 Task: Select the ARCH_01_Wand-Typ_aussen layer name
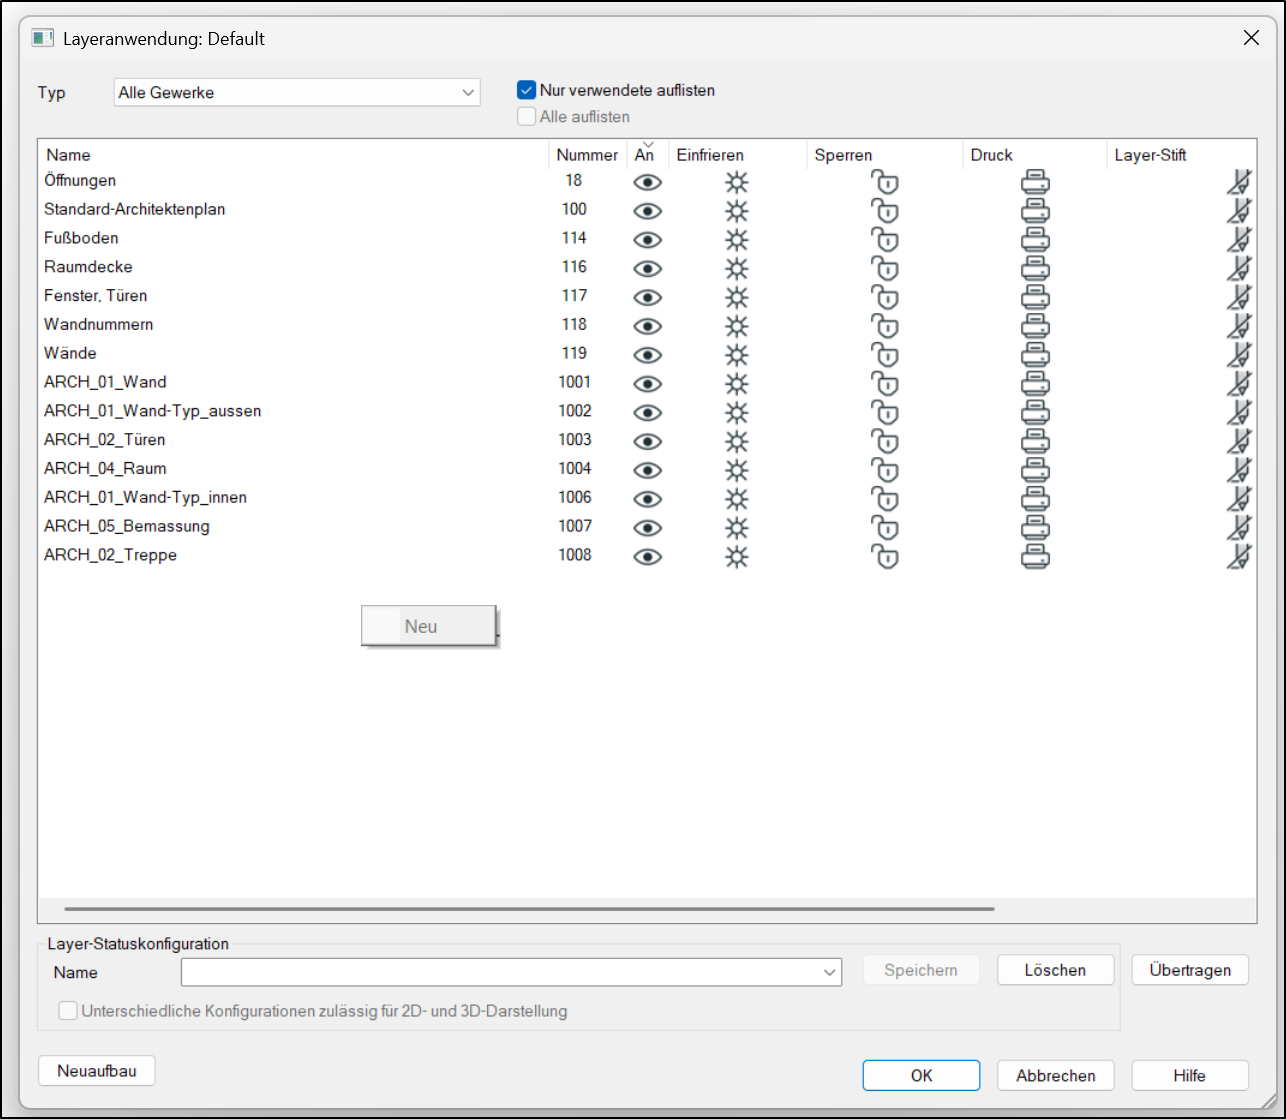pyautogui.click(x=152, y=411)
